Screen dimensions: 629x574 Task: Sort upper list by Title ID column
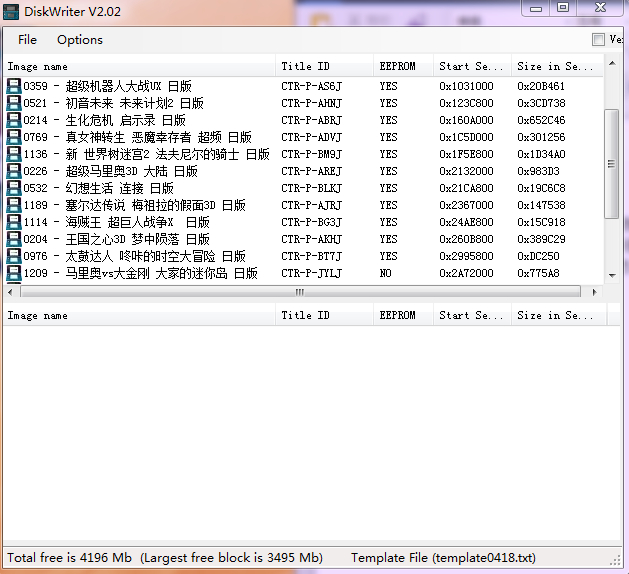[x=324, y=66]
